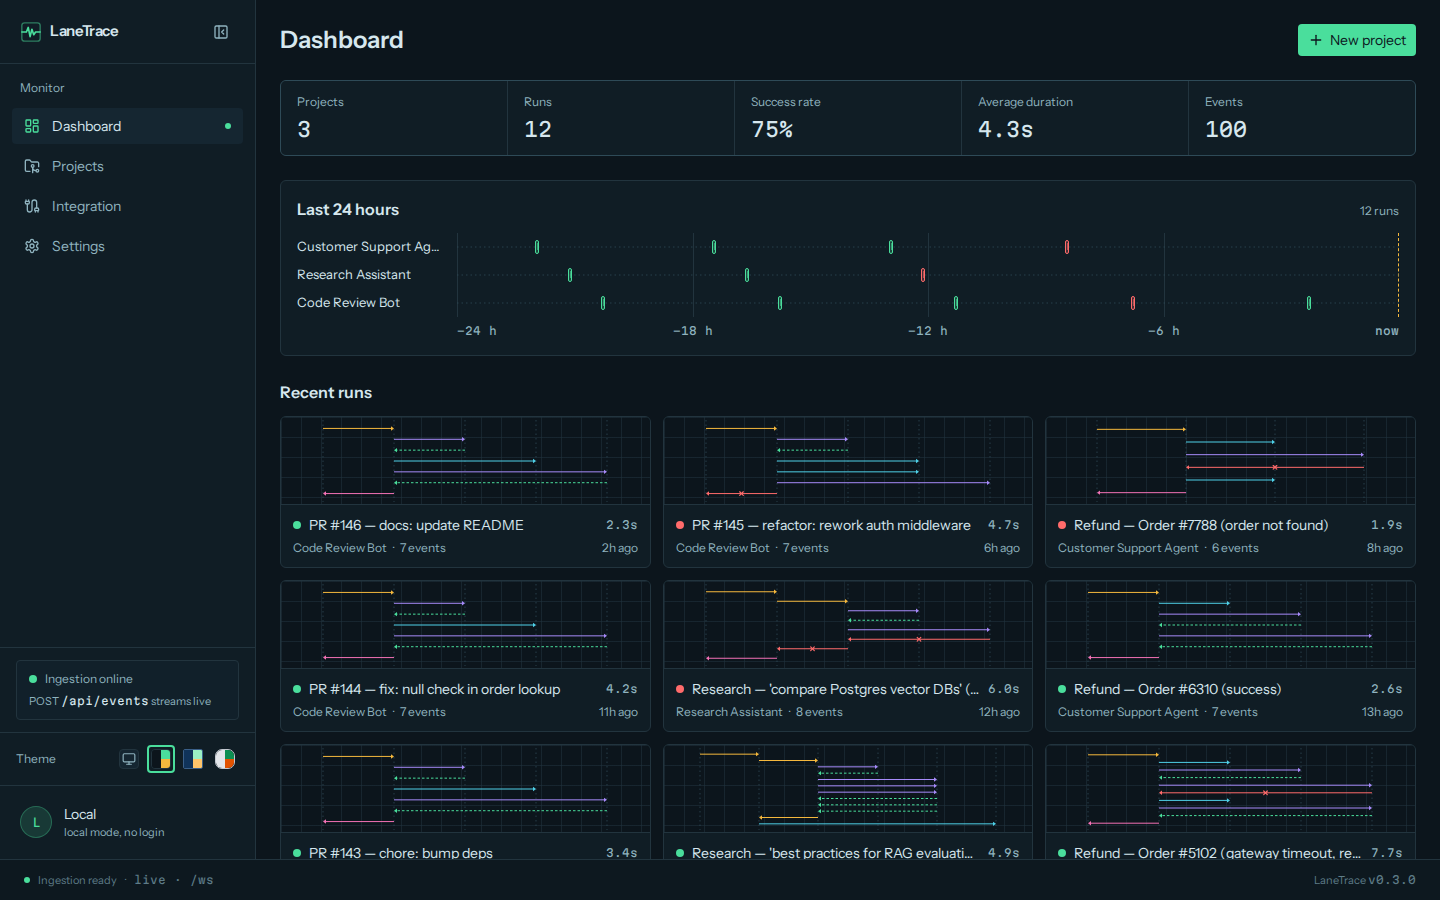Viewport: 1440px width, 900px height.
Task: Click the Settings gear icon in sidebar
Action: [32, 246]
